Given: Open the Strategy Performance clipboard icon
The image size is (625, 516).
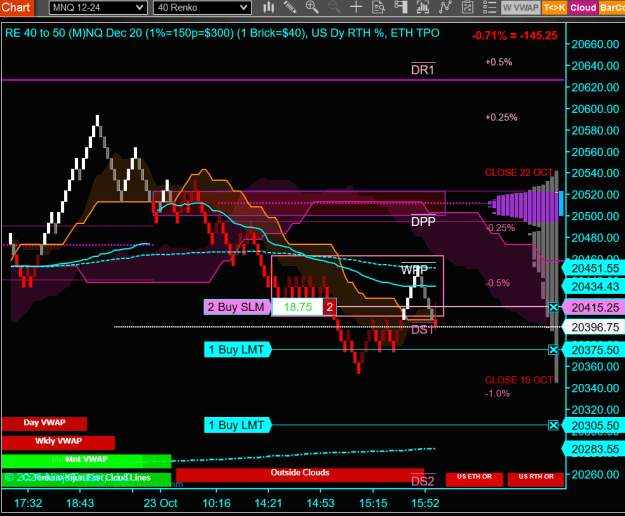Looking at the screenshot, I should click(467, 7).
